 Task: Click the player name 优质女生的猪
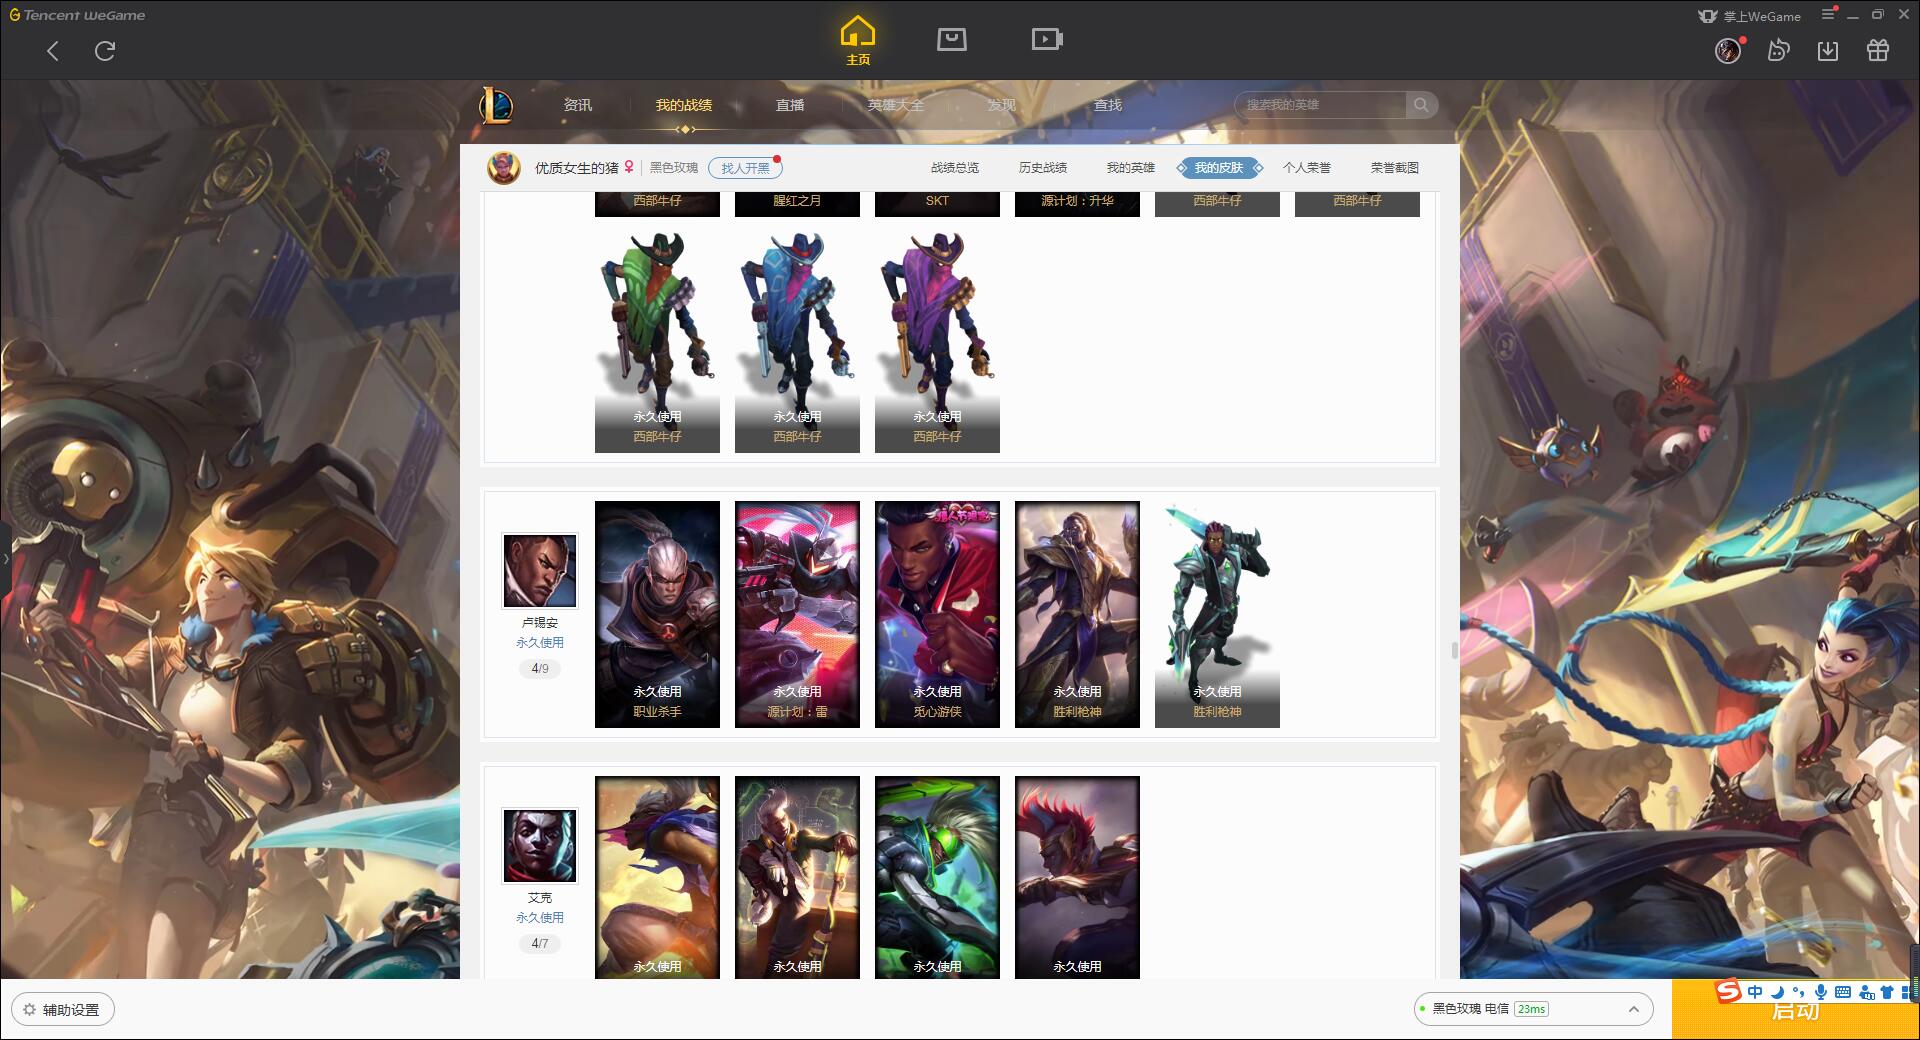pos(576,168)
